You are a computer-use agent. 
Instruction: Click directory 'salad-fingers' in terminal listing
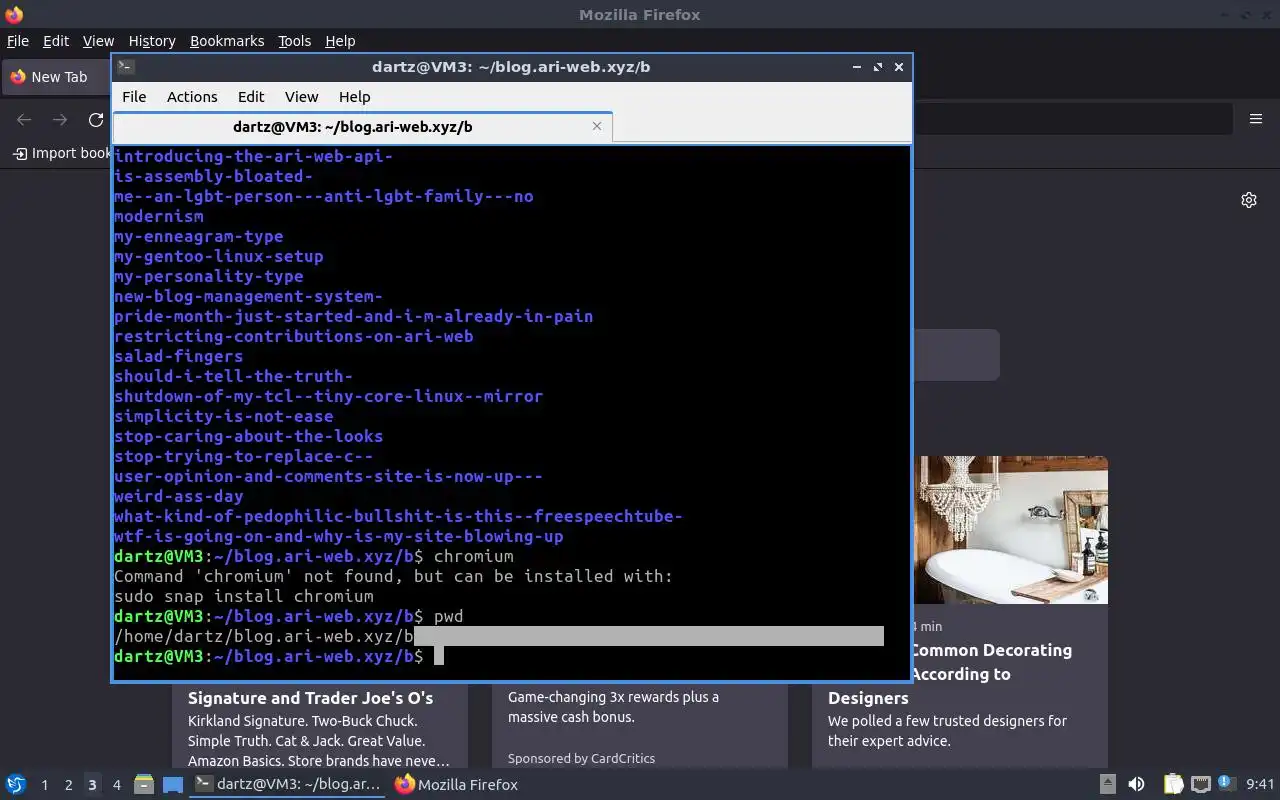click(179, 356)
